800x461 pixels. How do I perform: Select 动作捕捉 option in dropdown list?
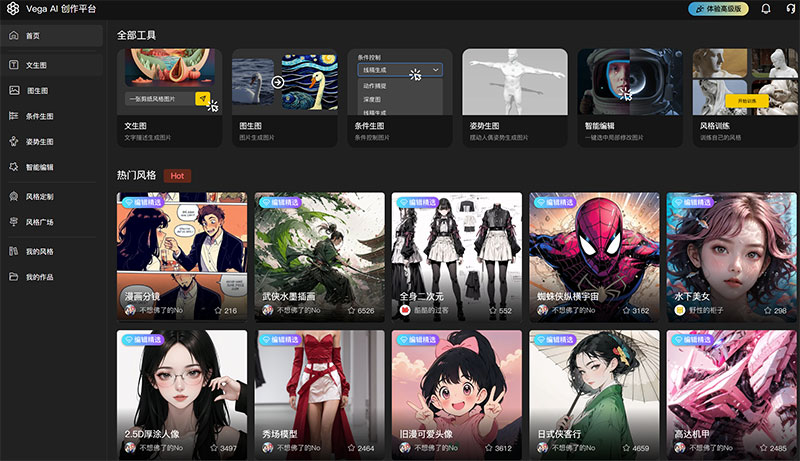pyautogui.click(x=376, y=87)
